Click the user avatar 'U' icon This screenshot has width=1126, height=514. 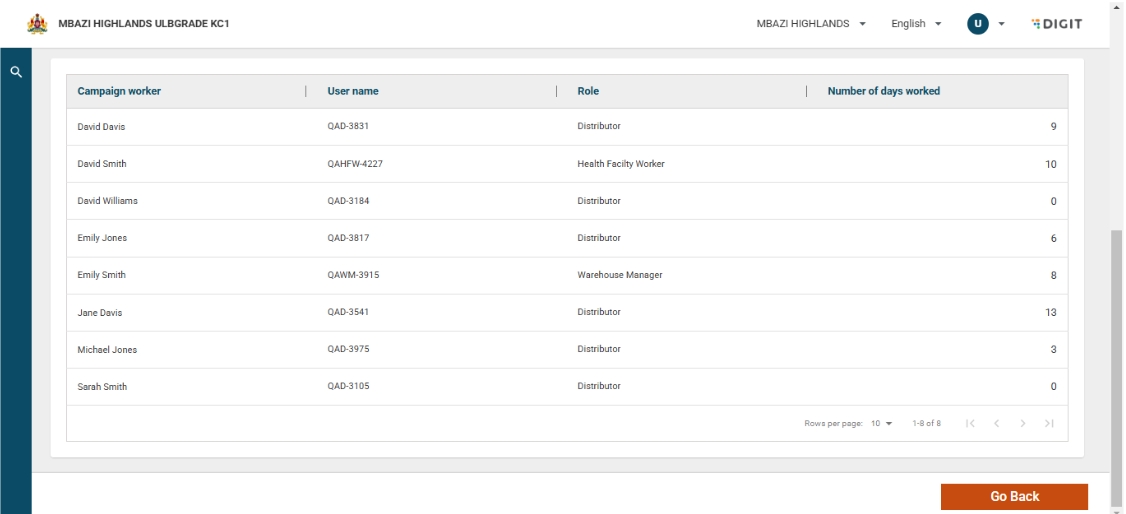(x=977, y=24)
